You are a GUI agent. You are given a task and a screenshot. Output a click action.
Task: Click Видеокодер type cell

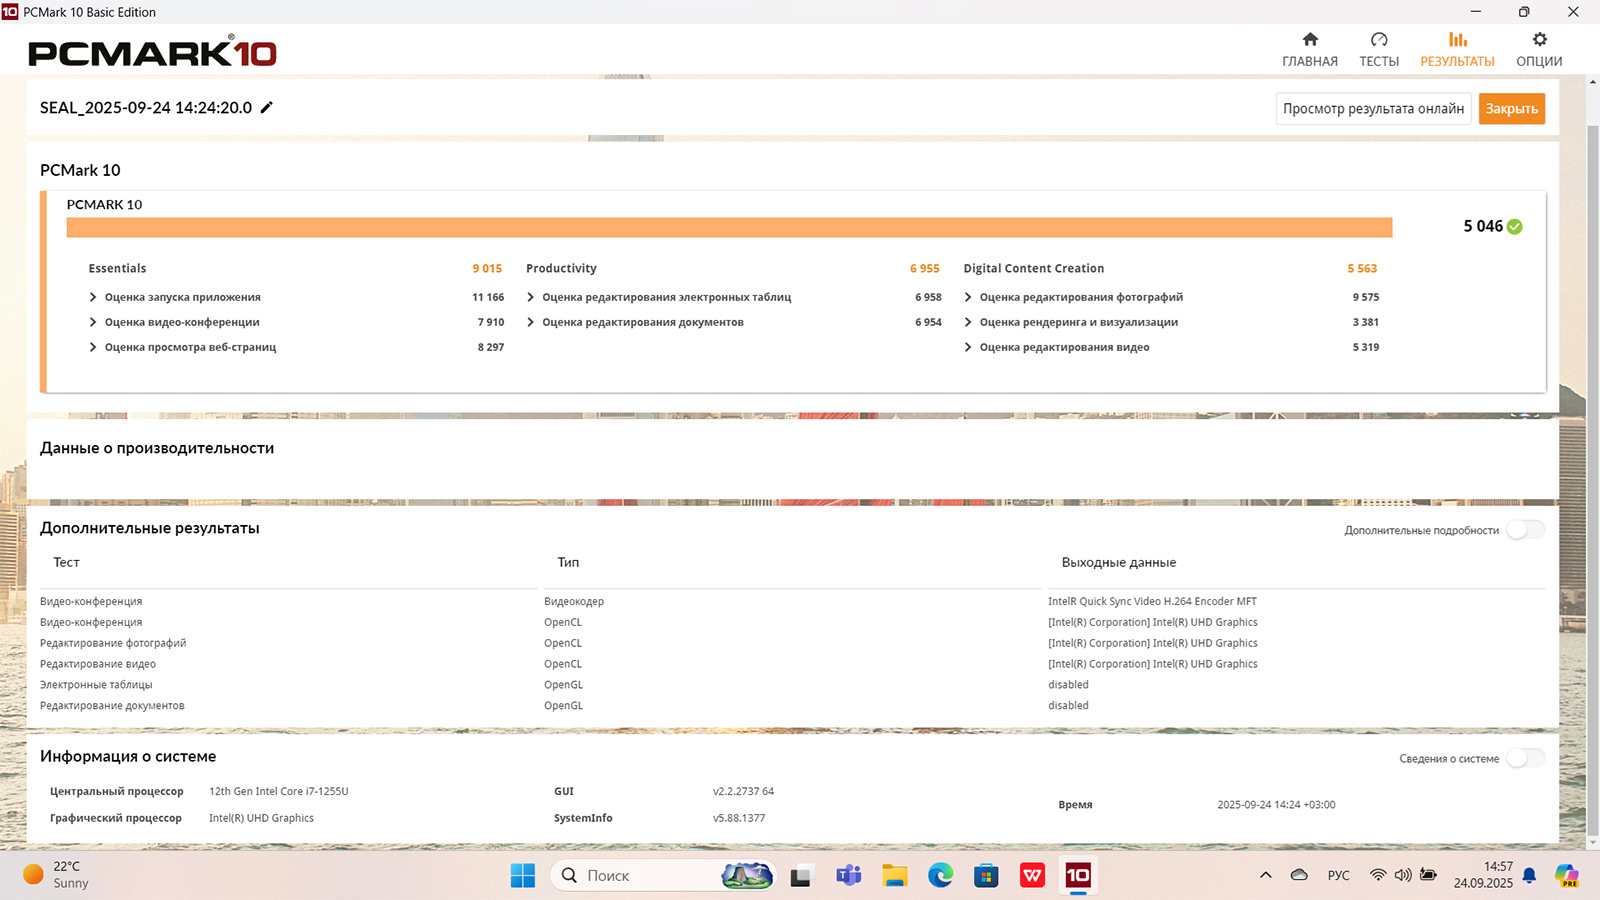coord(574,601)
